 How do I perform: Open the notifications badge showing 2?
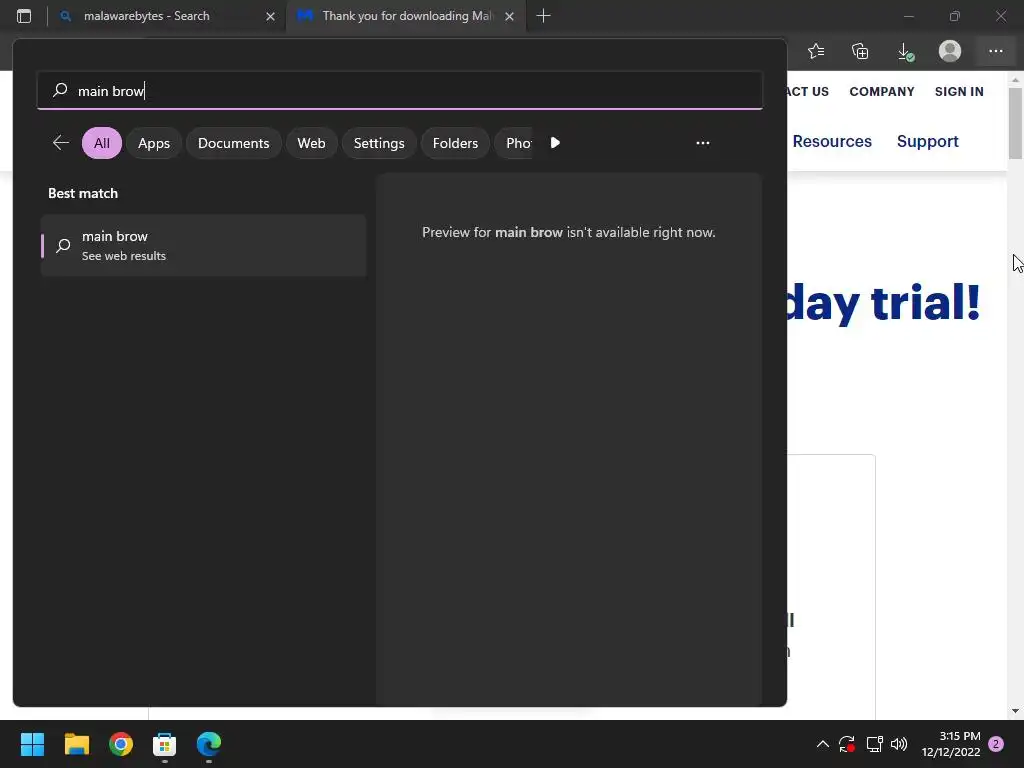(x=996, y=744)
